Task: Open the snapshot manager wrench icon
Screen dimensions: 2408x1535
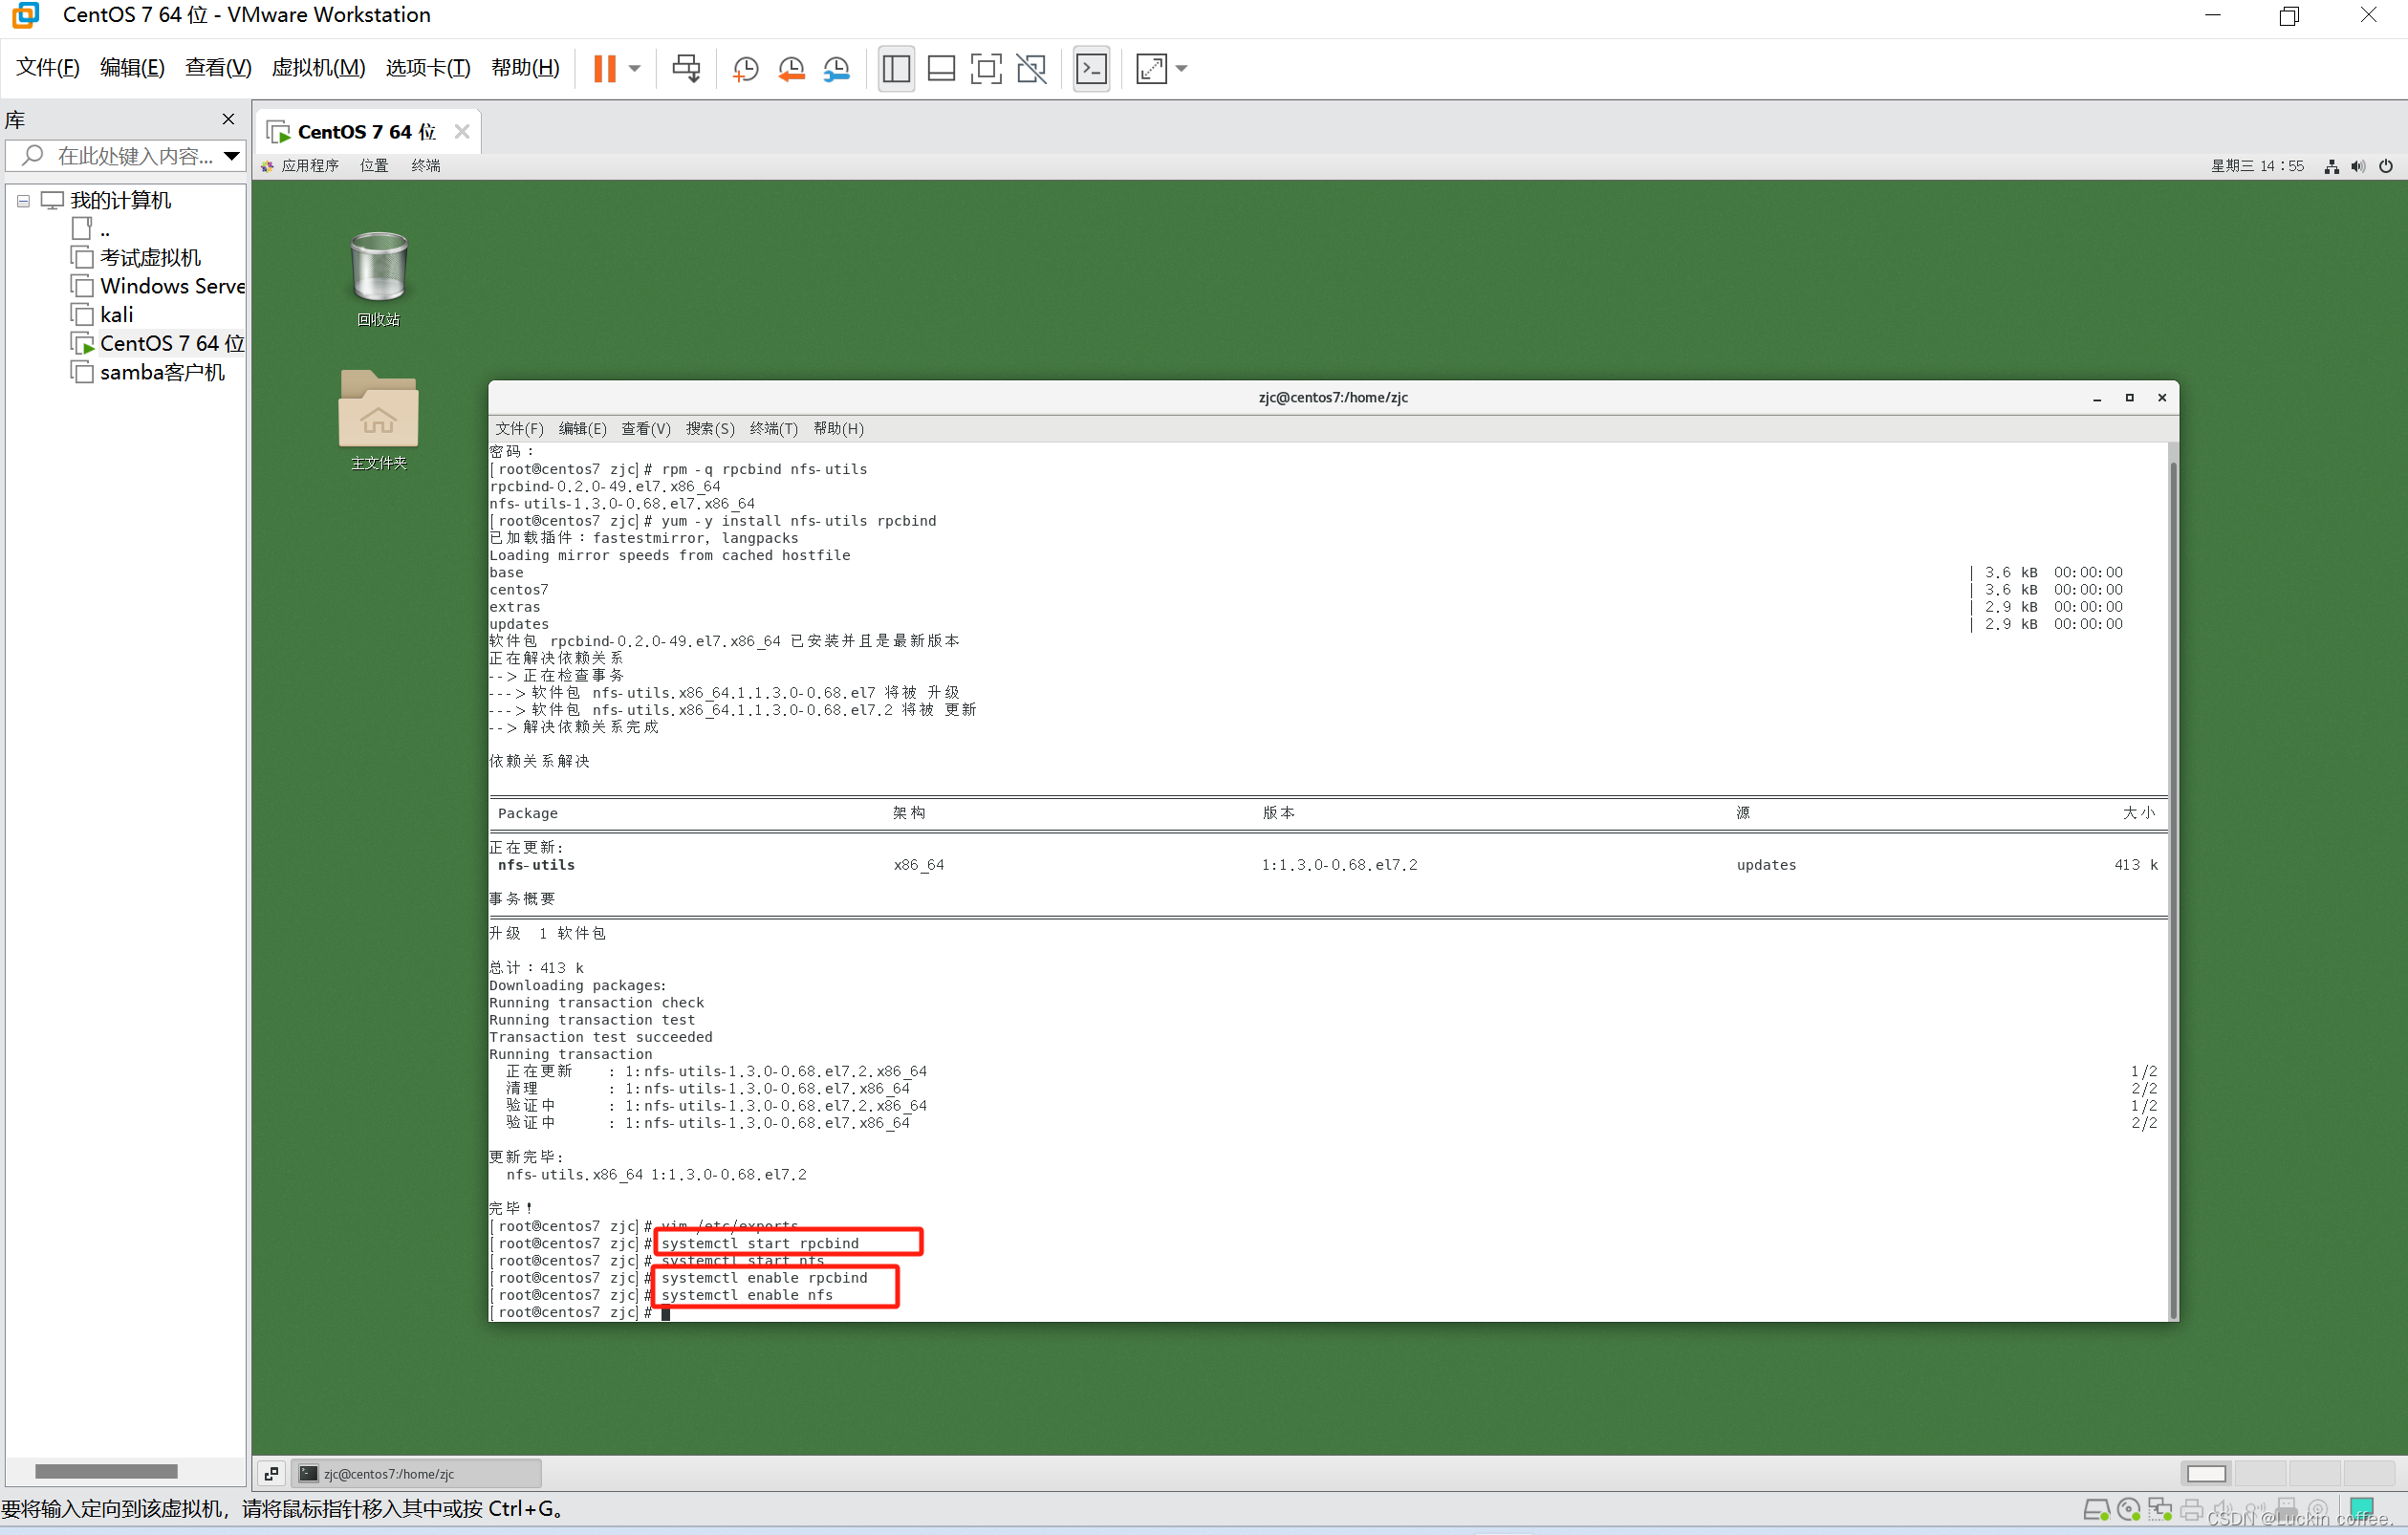Action: (x=836, y=68)
